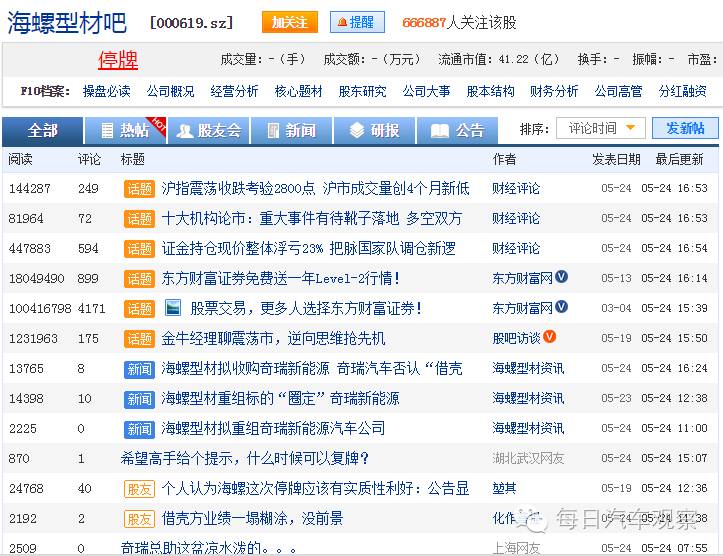The width and height of the screenshot is (723, 556).
Task: Open 公司概况 F10 link
Action: click(x=171, y=91)
